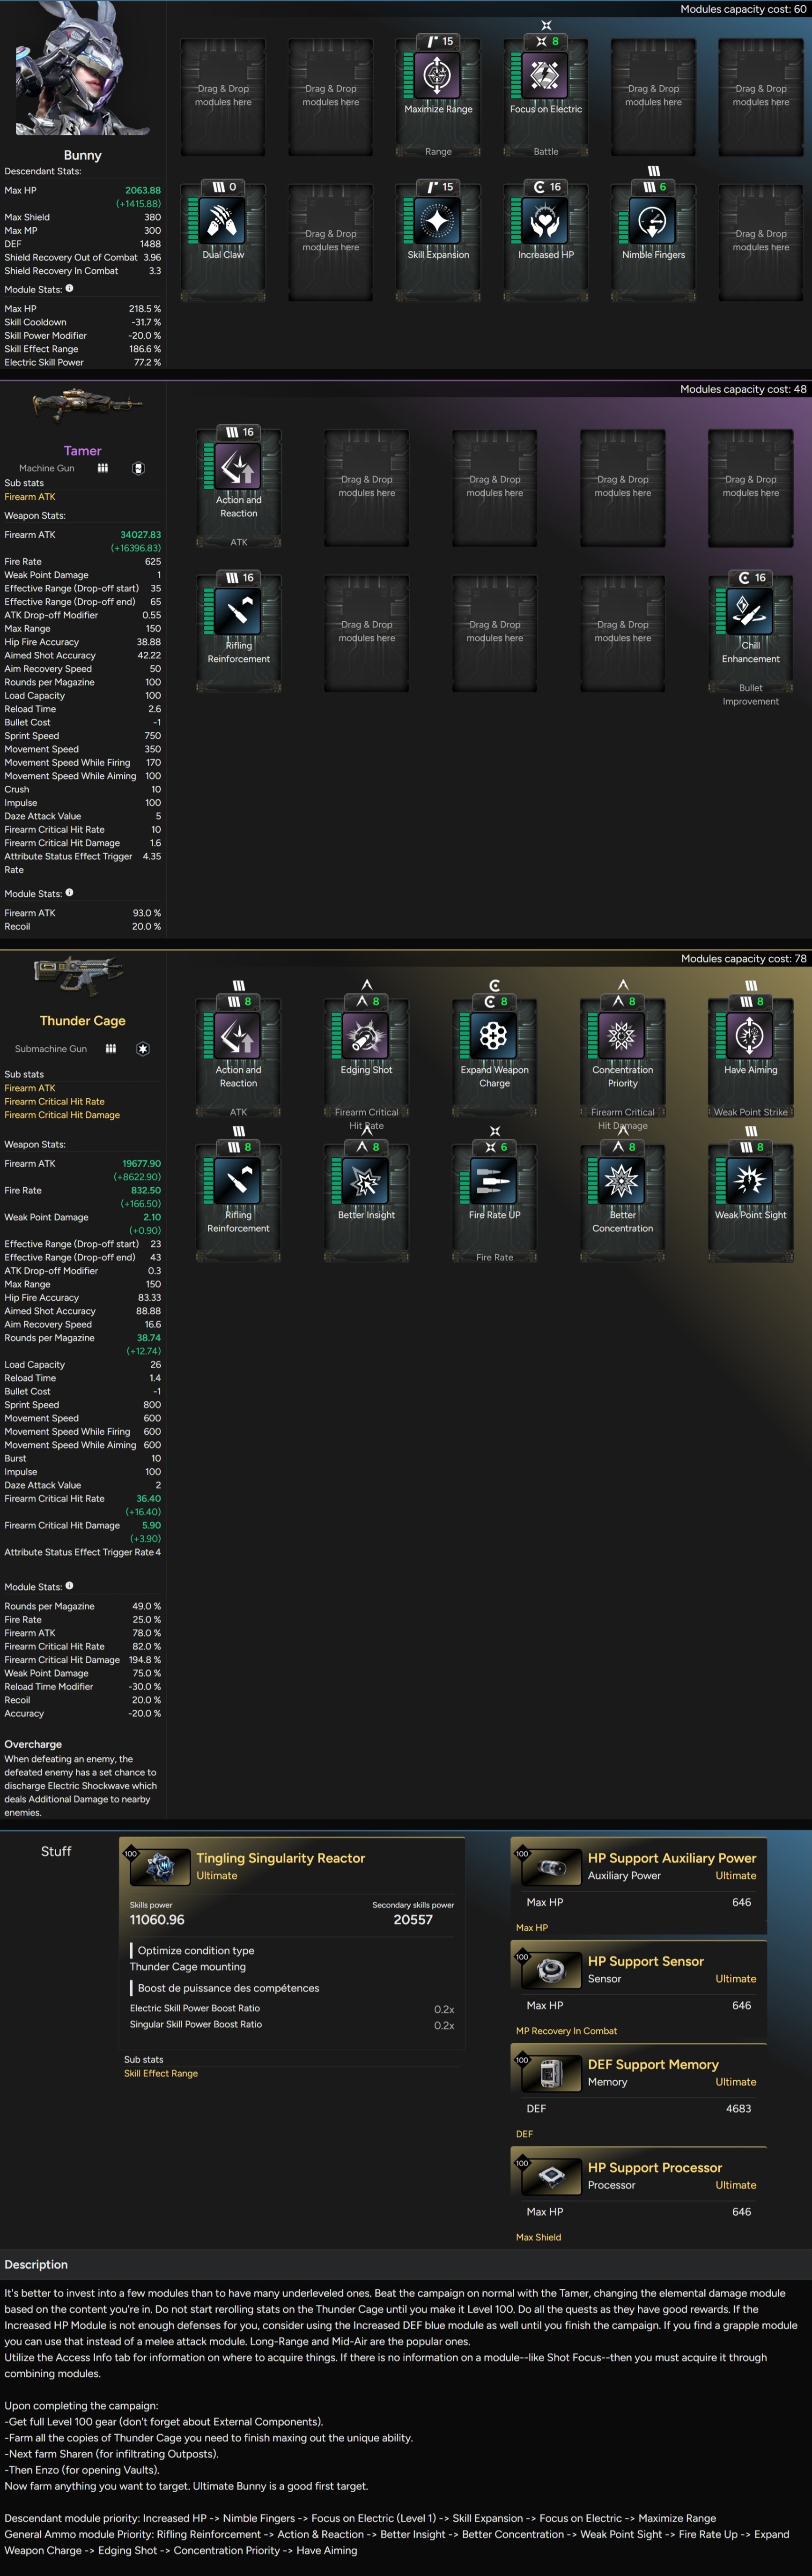The width and height of the screenshot is (812, 2576).
Task: Click the info icon beside Tamer's Module Stats
Action: click(x=69, y=893)
